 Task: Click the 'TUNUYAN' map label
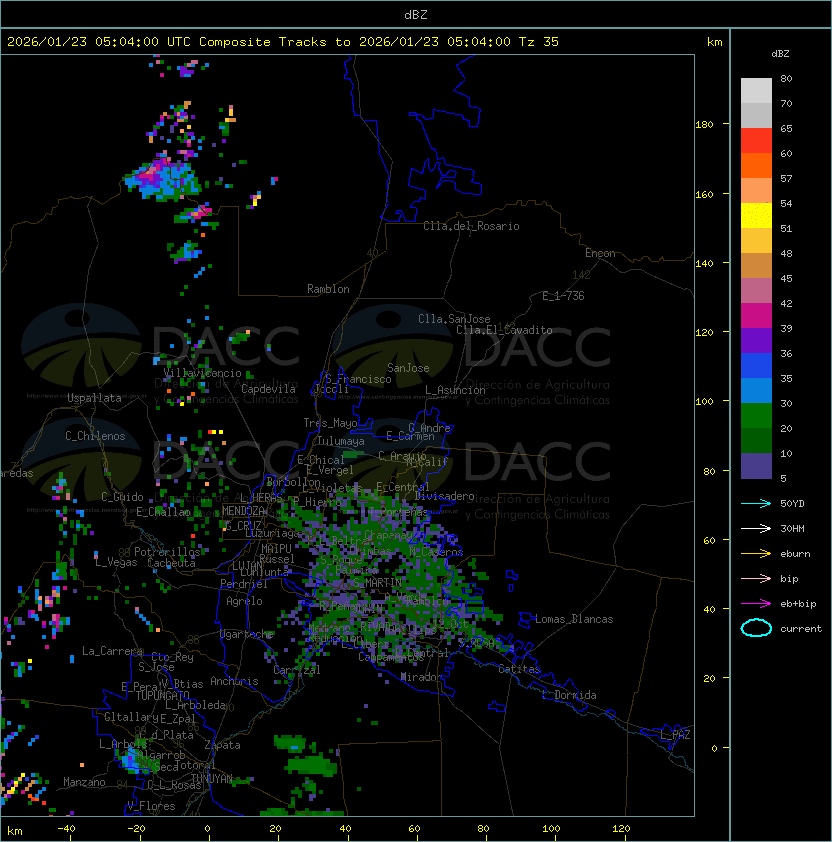coord(212,778)
